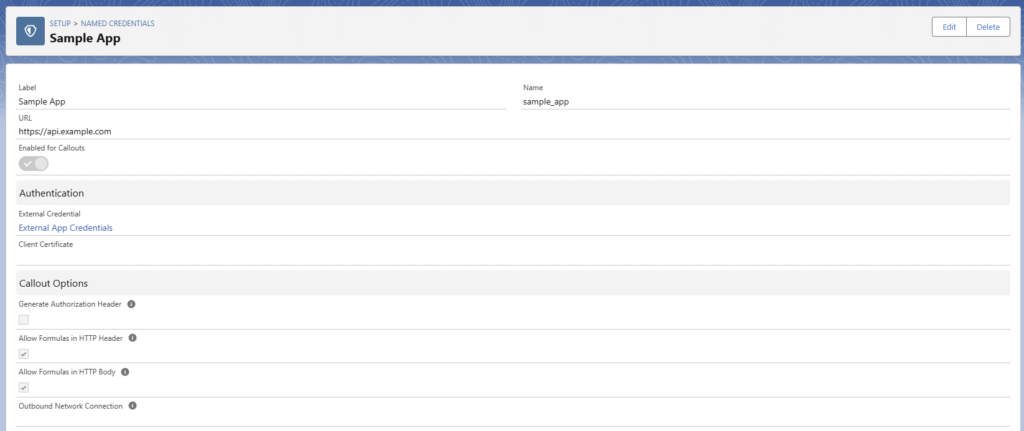Click info icon beside Allow Formulas in HTTP Body

(x=128, y=372)
